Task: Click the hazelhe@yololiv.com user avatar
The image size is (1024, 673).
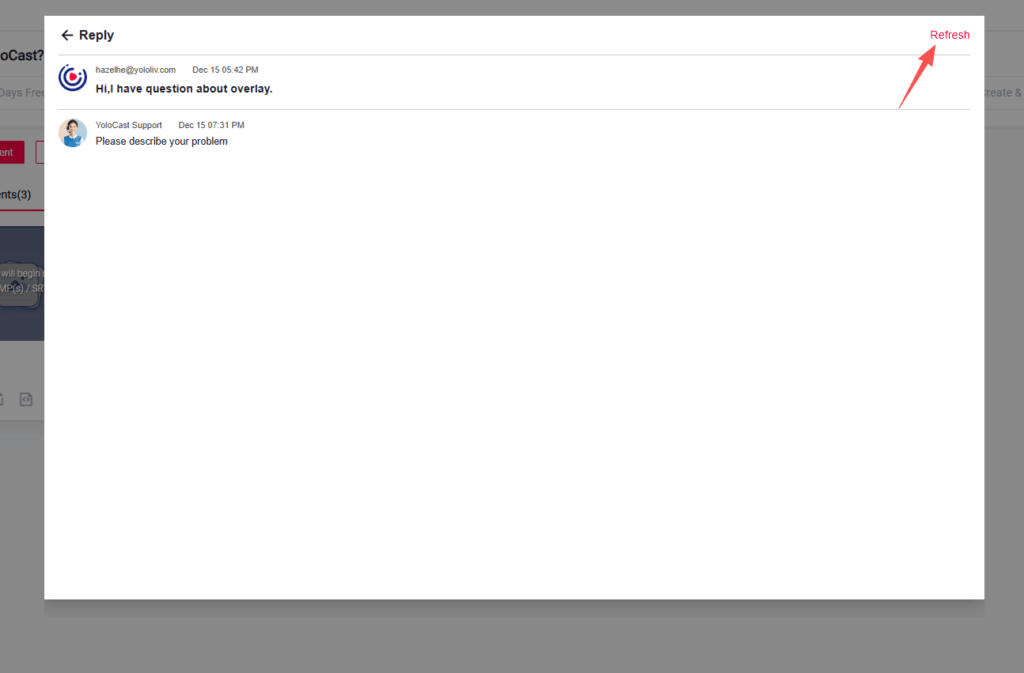Action: [x=73, y=78]
